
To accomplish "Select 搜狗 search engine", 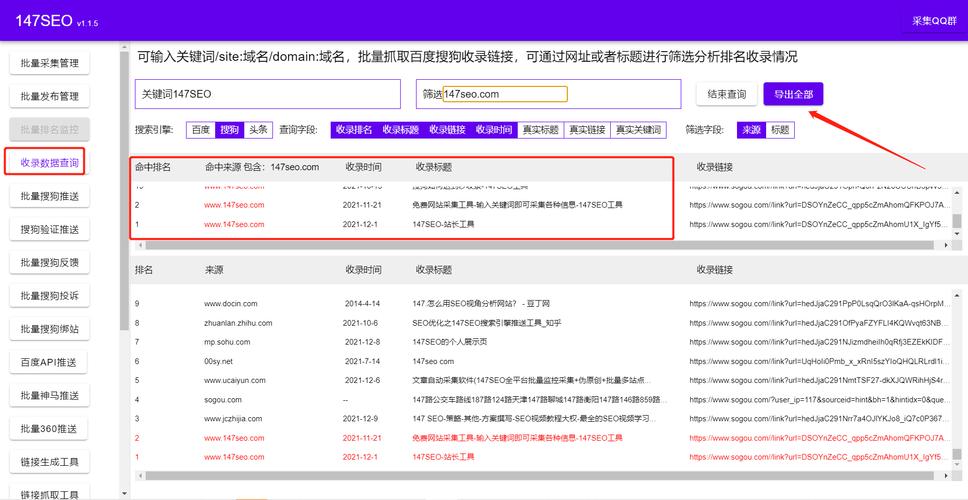I will (230, 130).
